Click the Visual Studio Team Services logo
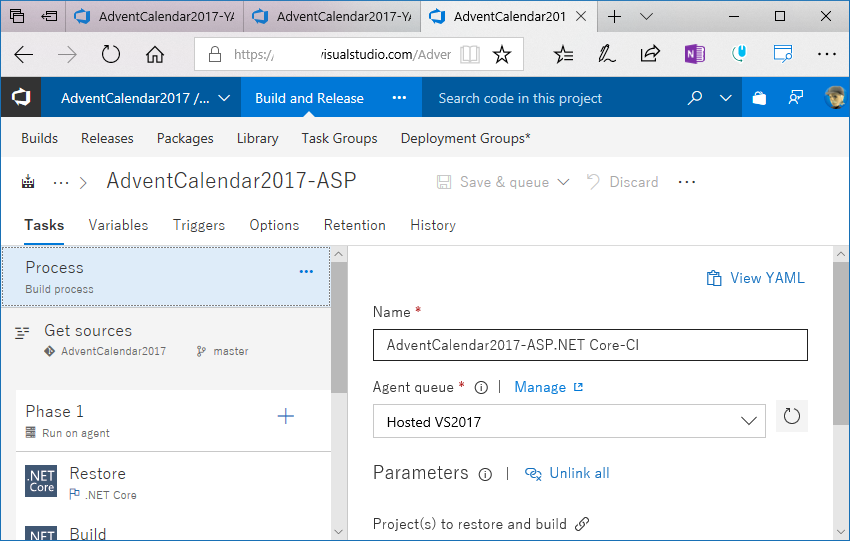The height and width of the screenshot is (541, 850). coord(21,98)
